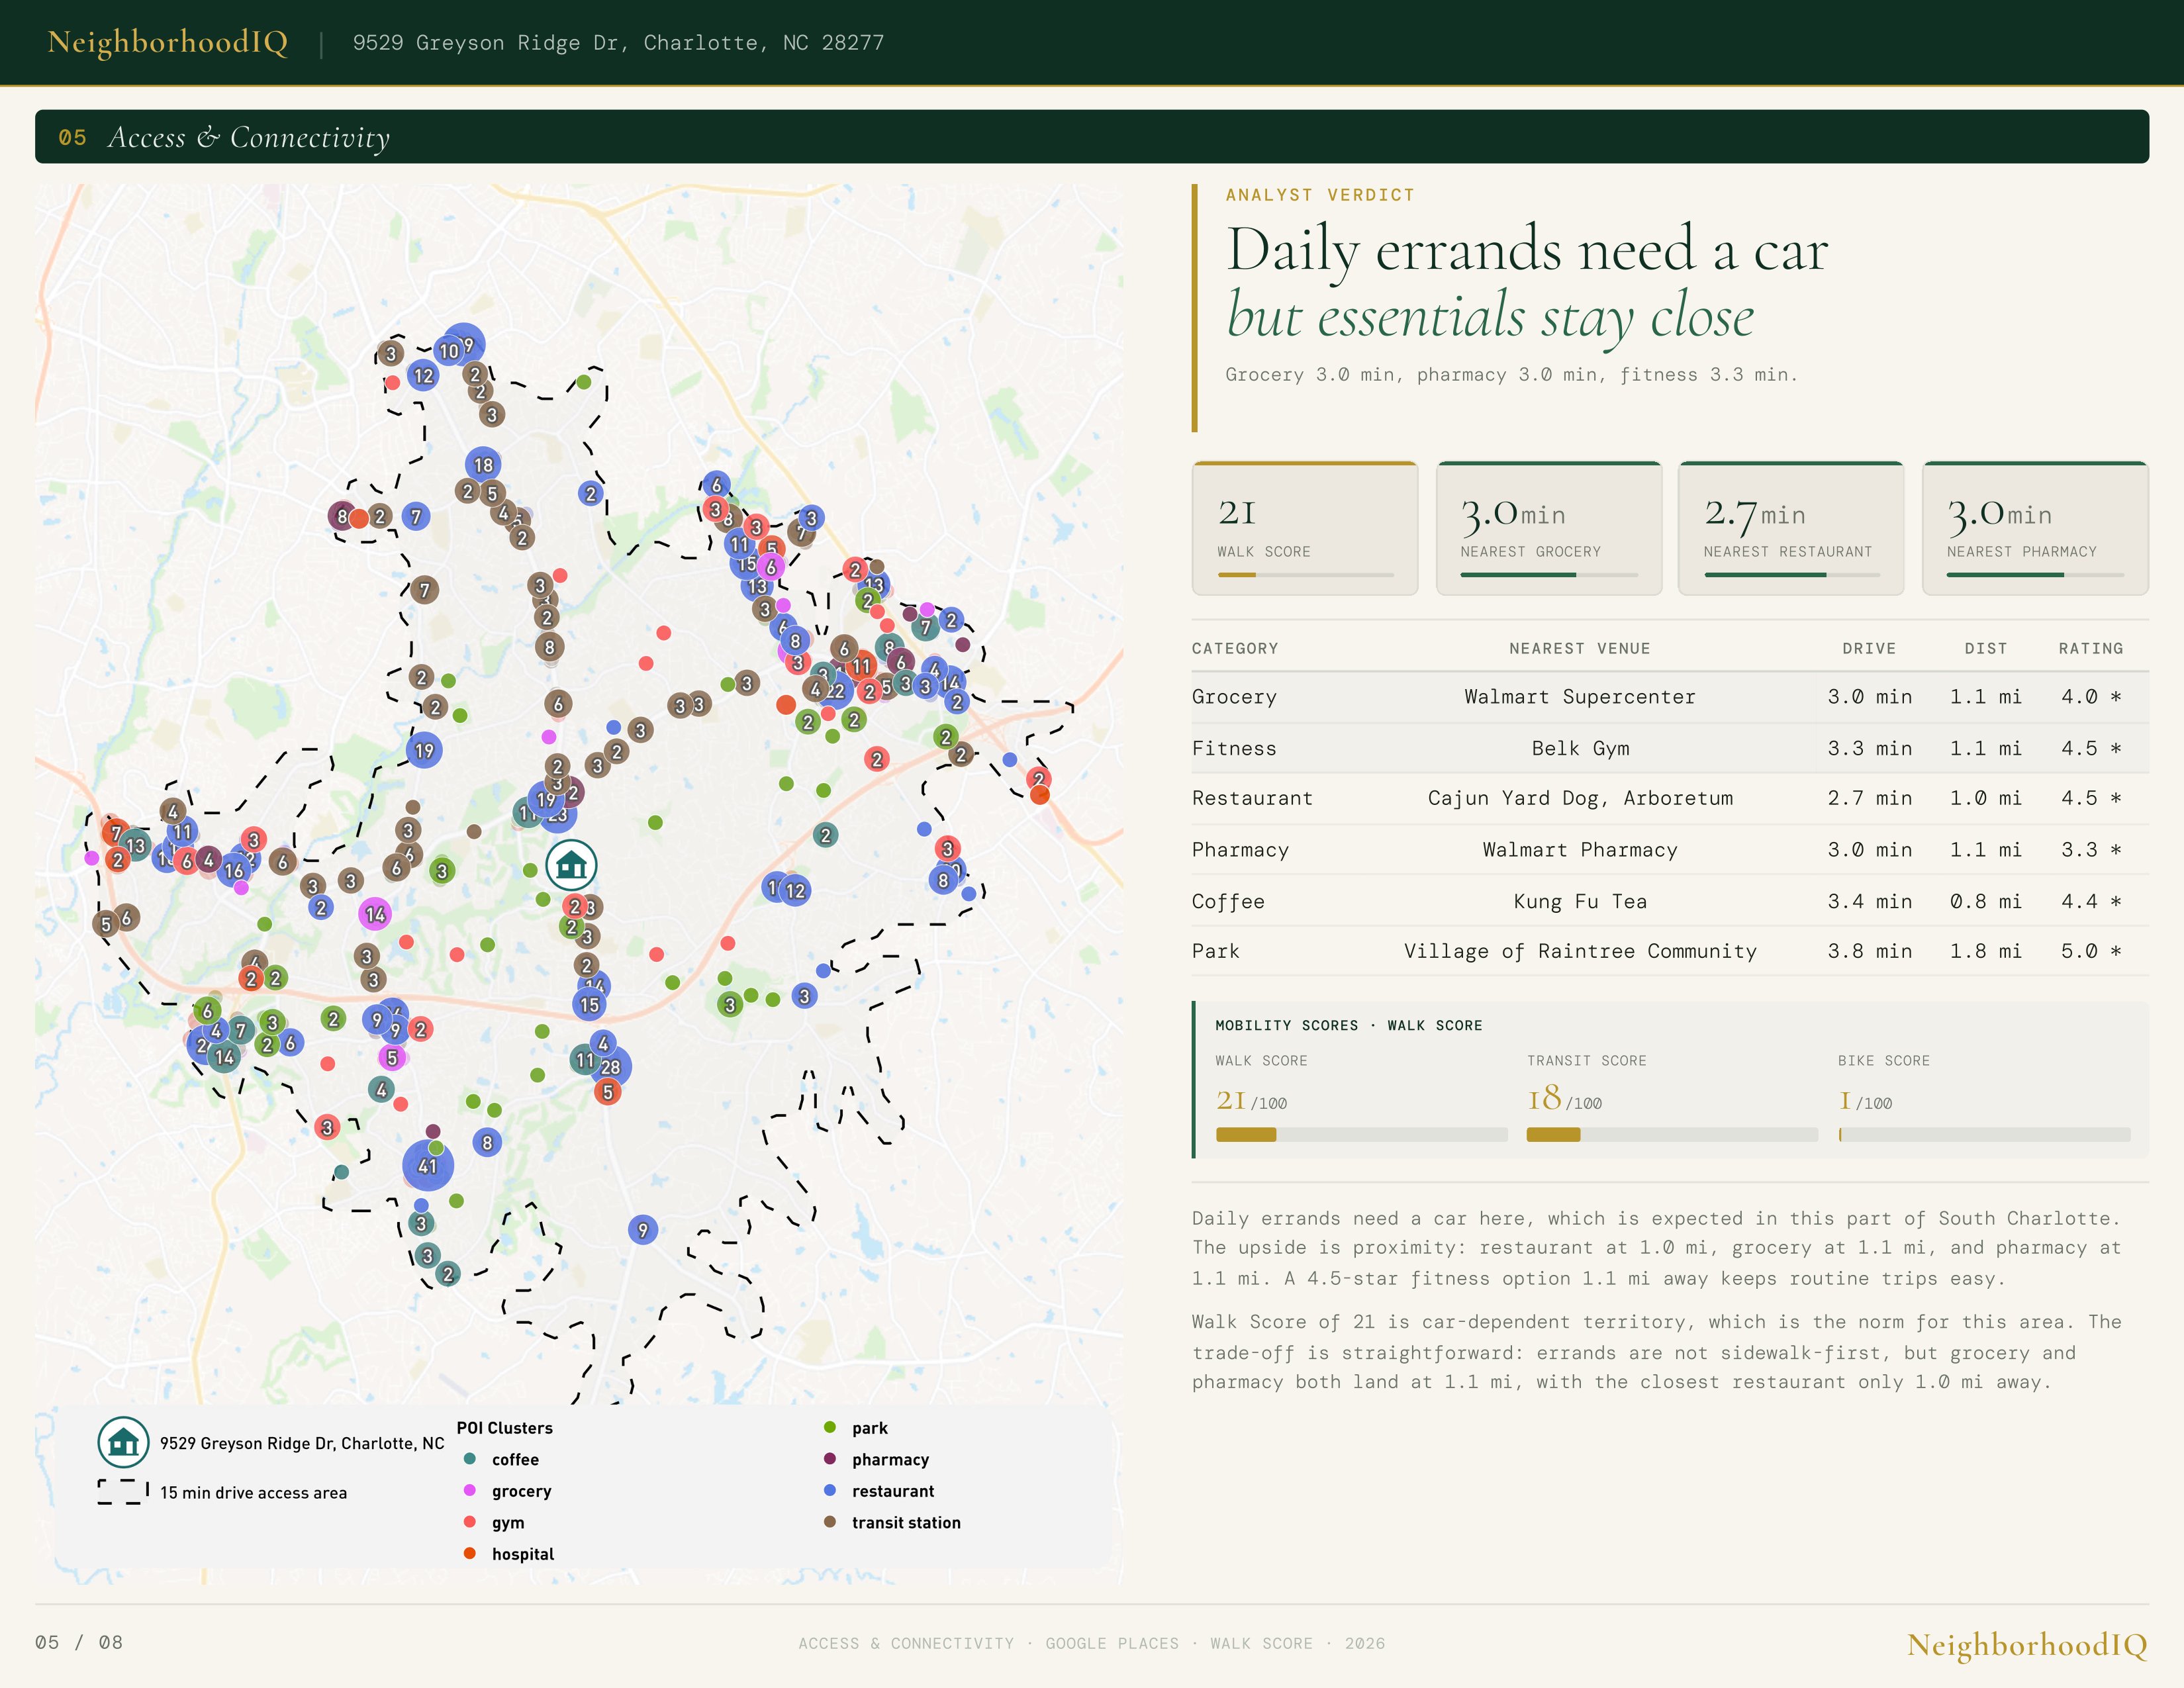
Task: Click the gym legend dot
Action: [470, 1522]
